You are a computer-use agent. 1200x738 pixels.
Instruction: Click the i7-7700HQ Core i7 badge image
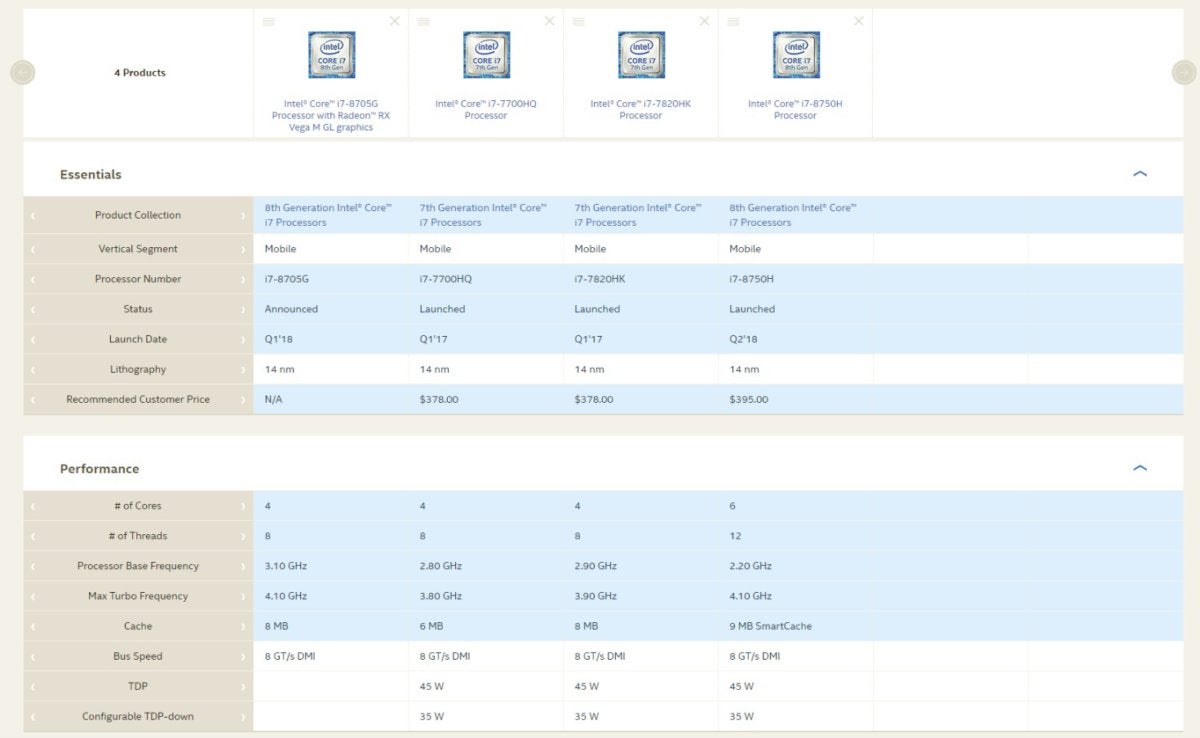(x=486, y=55)
